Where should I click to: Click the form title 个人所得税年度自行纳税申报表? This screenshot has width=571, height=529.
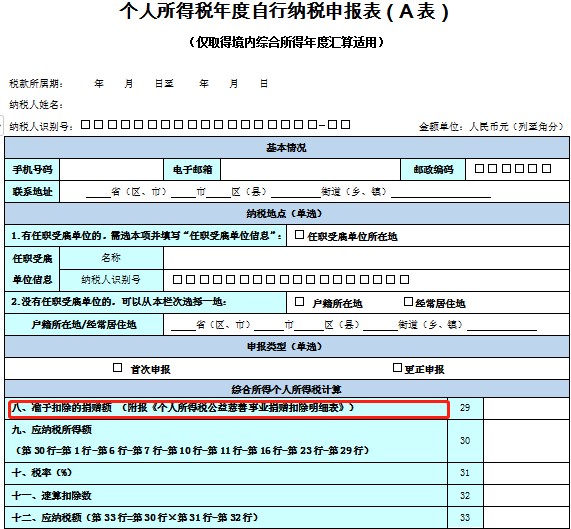click(x=284, y=12)
